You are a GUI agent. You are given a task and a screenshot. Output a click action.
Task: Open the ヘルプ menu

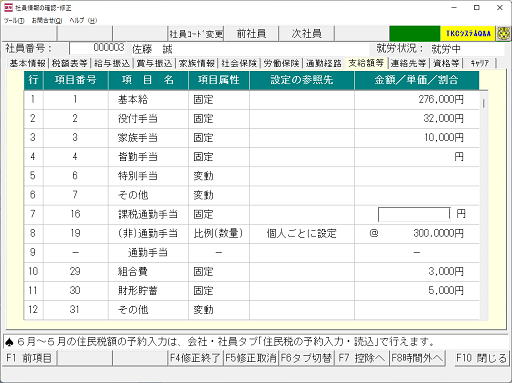click(83, 21)
